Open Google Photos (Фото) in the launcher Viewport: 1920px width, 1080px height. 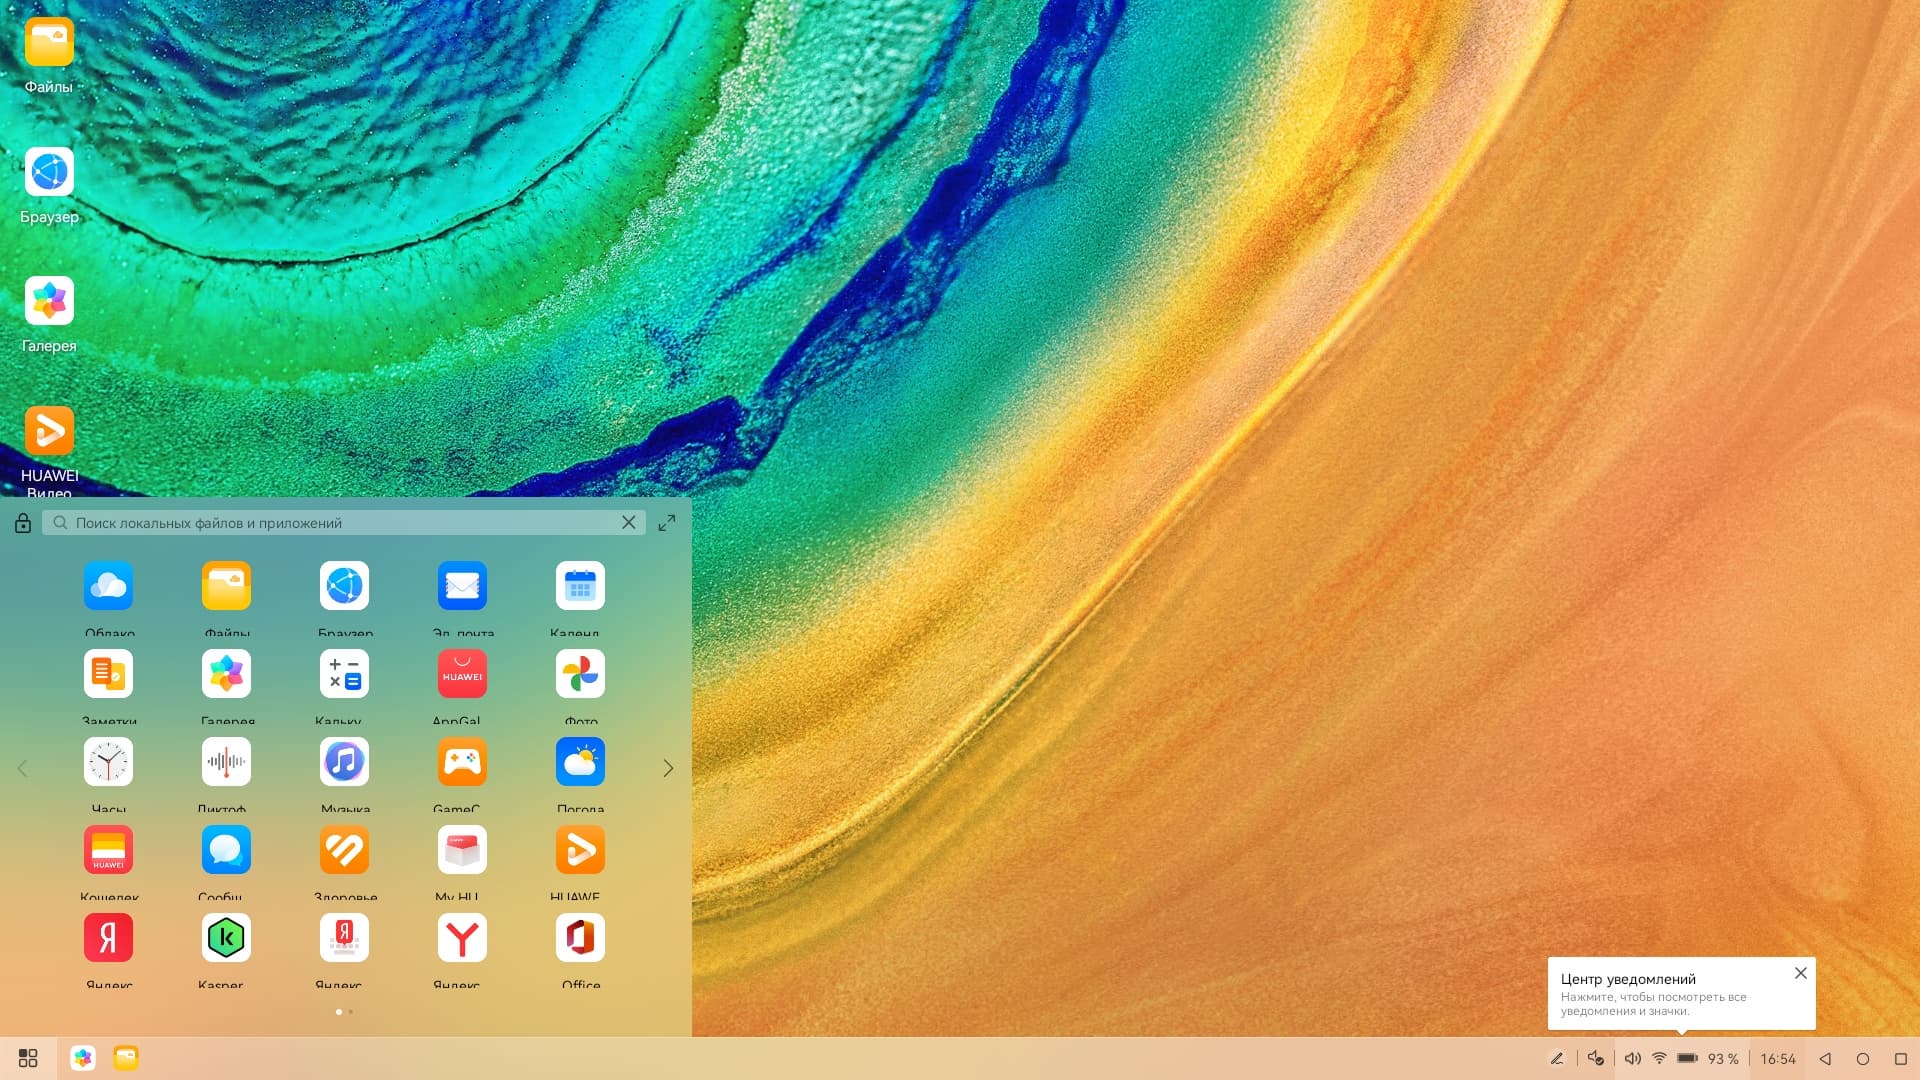point(580,674)
